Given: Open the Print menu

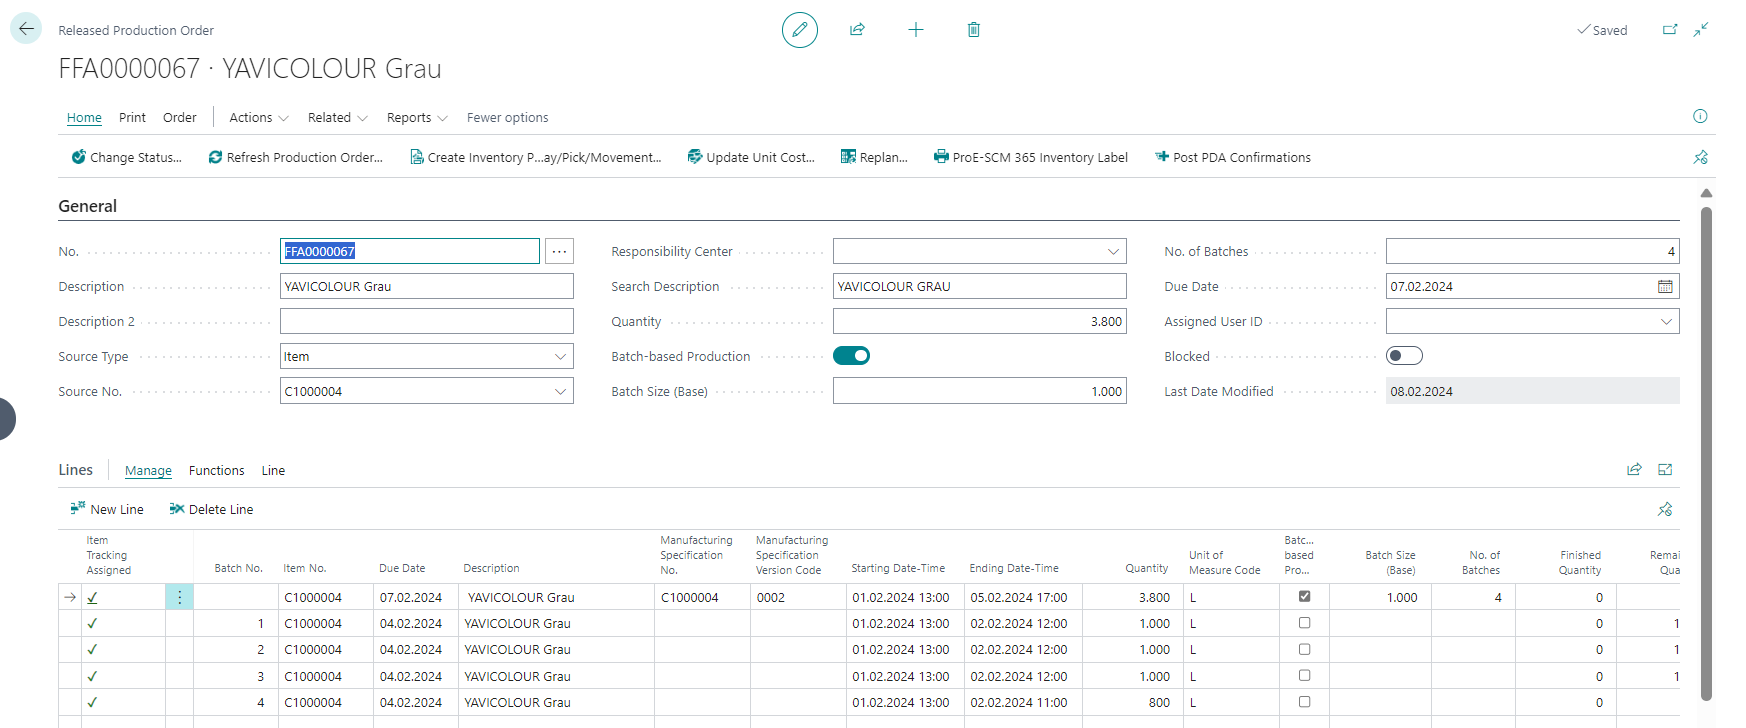Looking at the screenshot, I should [x=132, y=117].
